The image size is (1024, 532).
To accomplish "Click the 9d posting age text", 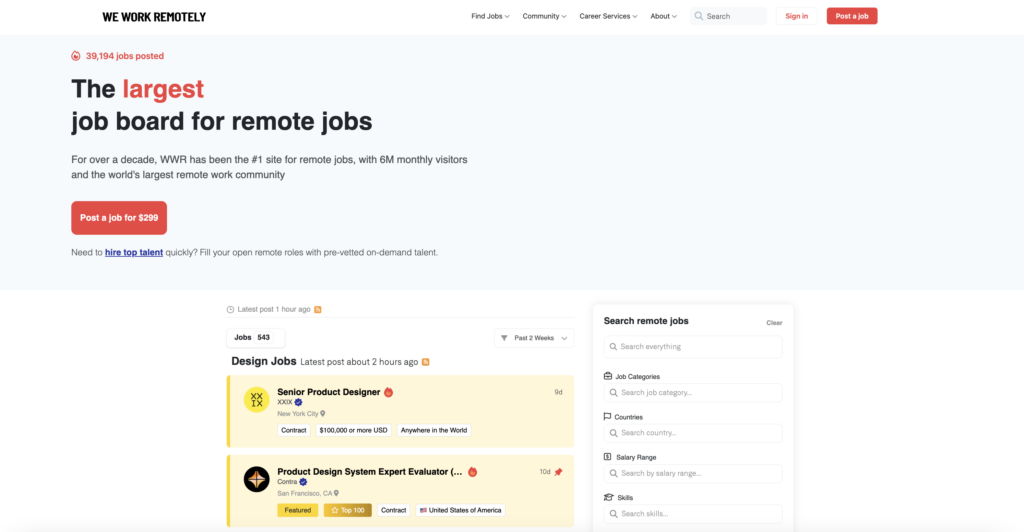I will coord(558,392).
